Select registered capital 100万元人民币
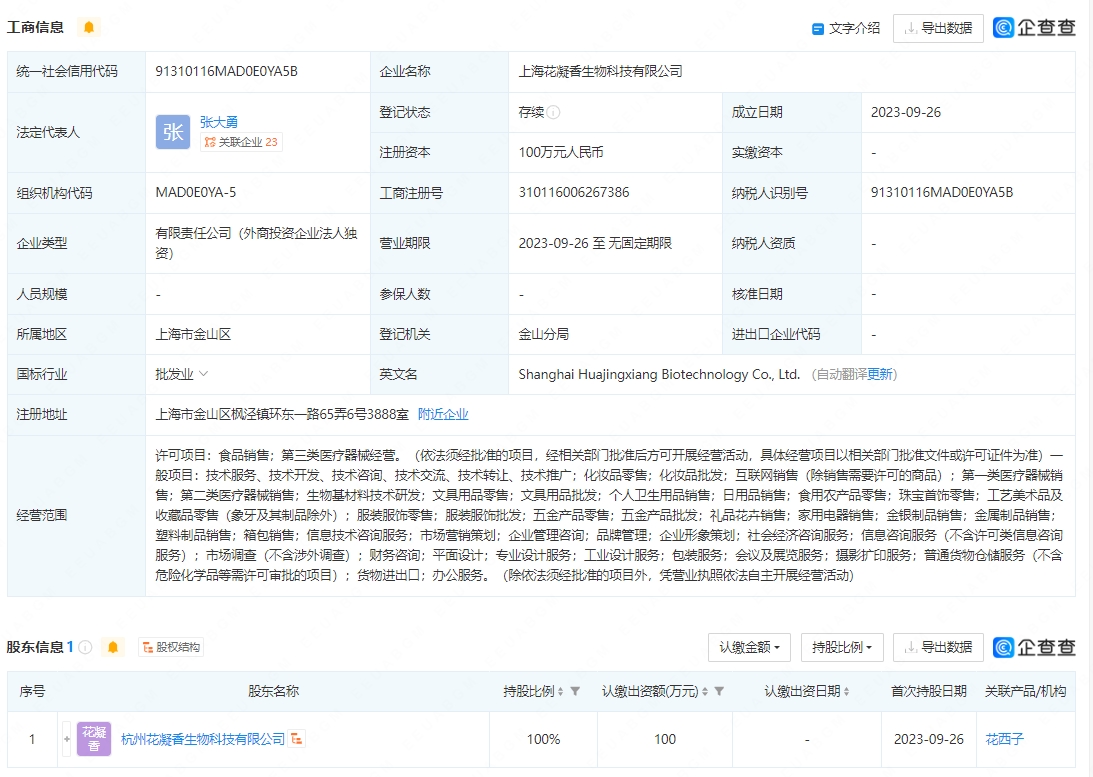This screenshot has height=777, width=1093. coord(560,153)
